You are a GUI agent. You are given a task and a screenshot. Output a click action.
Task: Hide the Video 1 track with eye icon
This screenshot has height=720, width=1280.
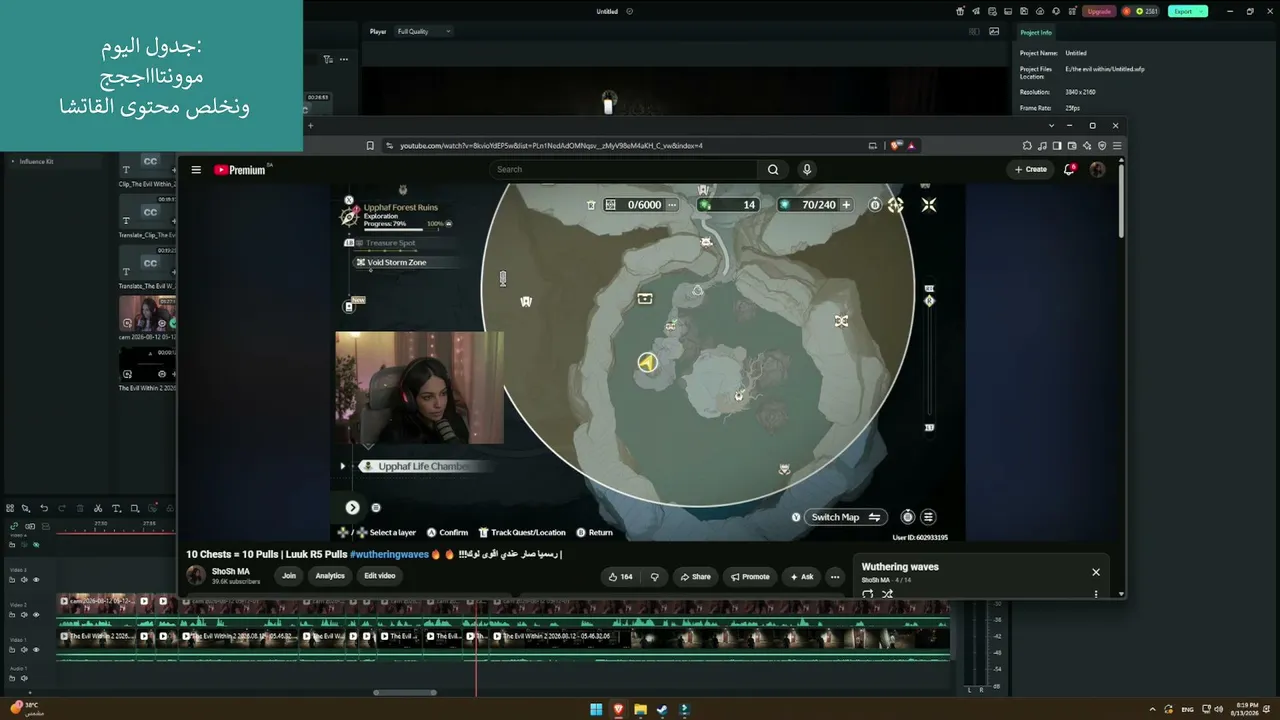[36, 650]
